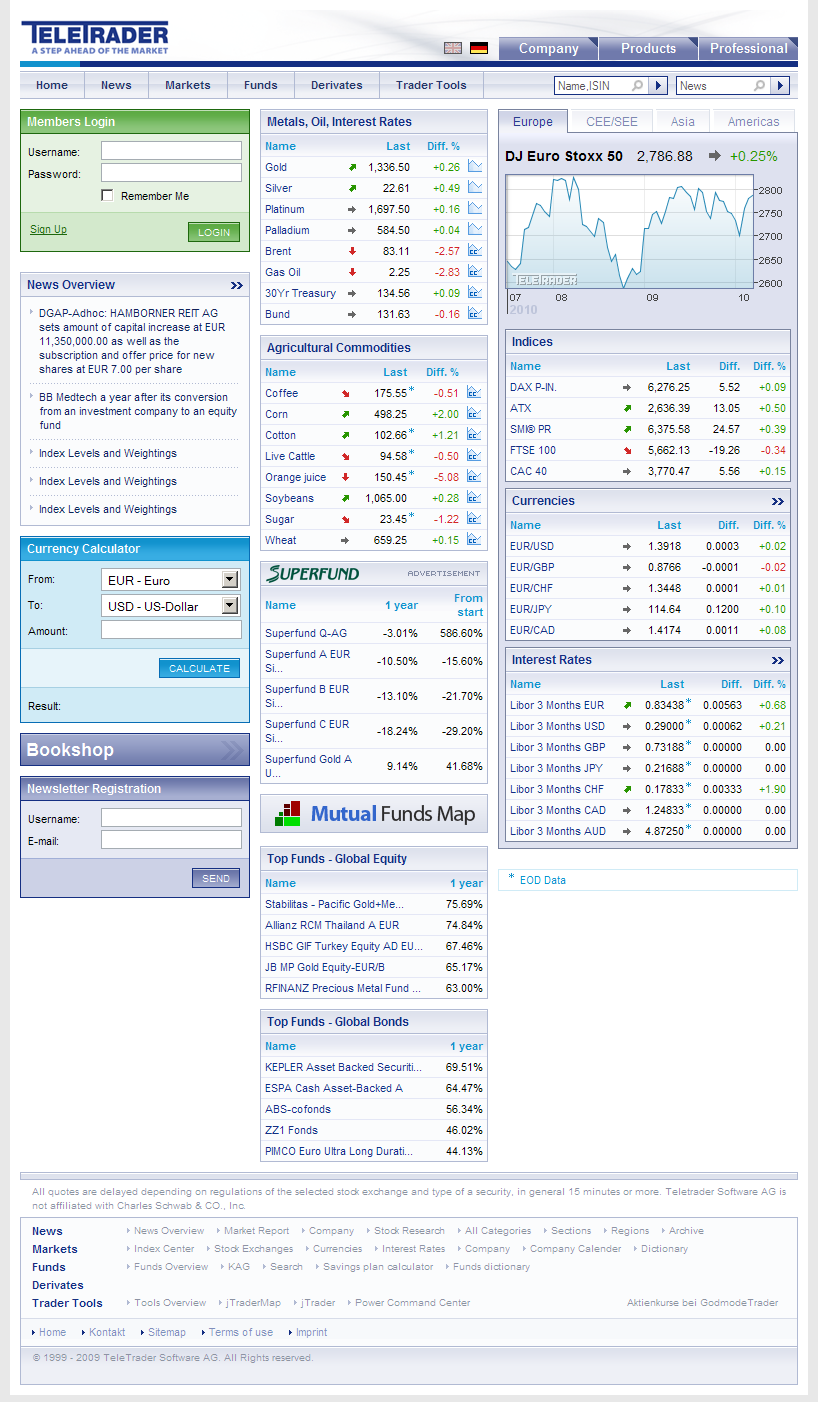Switch language via the German flag icon

pos(479,48)
